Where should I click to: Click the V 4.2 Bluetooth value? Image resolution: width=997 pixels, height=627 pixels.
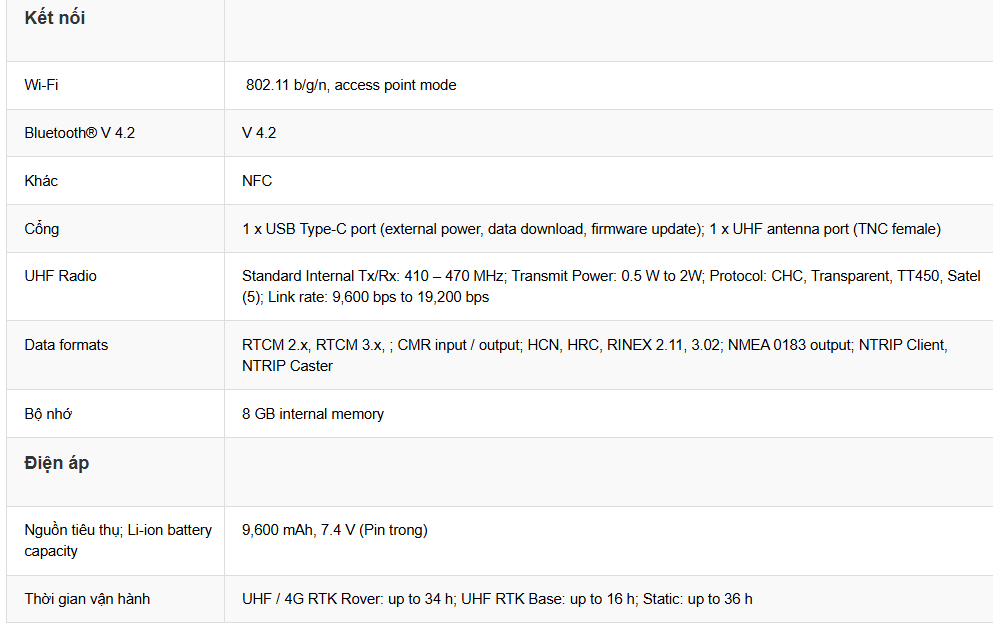tap(259, 133)
